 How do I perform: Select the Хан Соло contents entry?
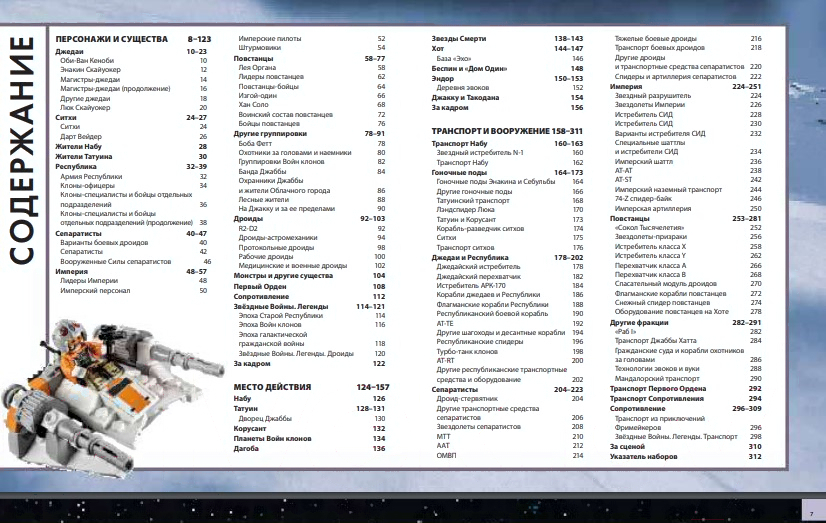pos(255,104)
